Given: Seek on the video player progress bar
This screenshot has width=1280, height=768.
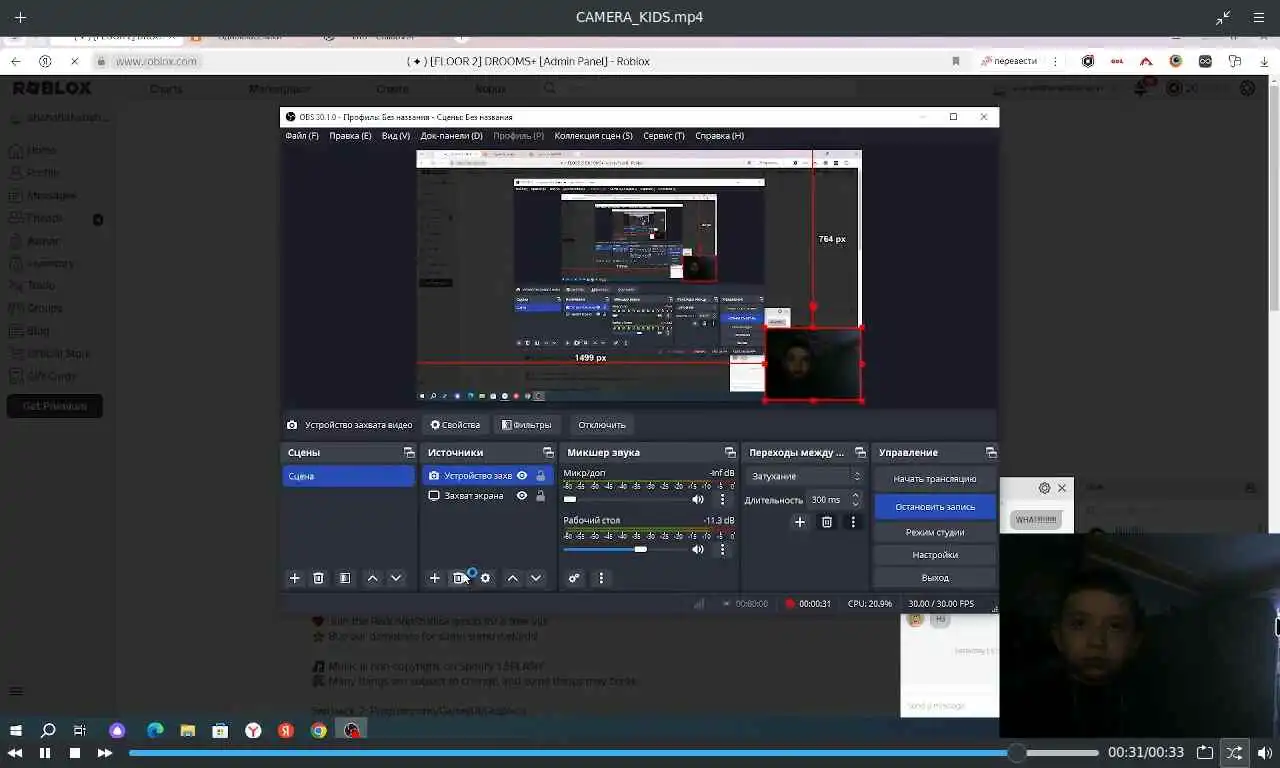Looking at the screenshot, I should pos(614,753).
